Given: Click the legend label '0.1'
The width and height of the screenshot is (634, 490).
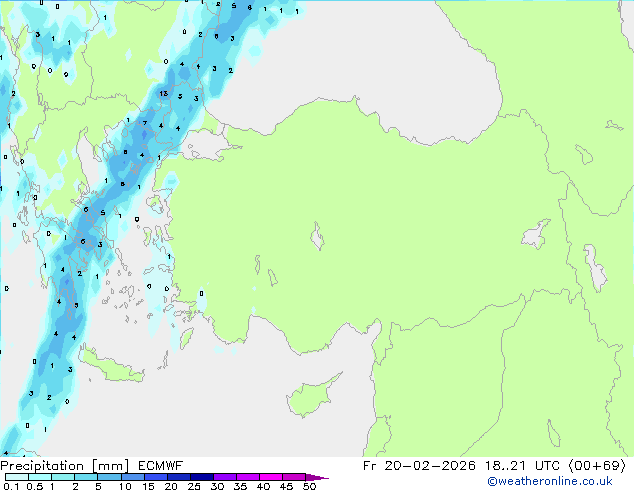Looking at the screenshot, I should point(11,486).
